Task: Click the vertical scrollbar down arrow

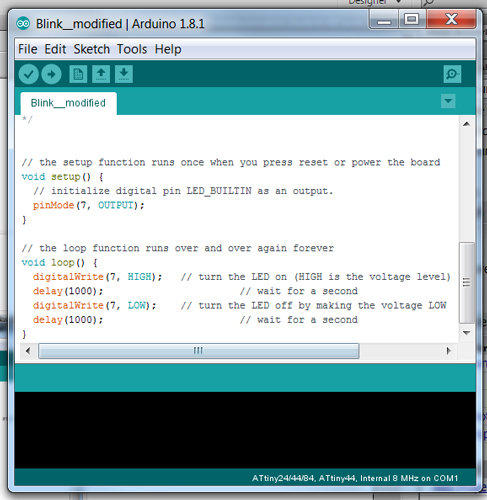Action: coord(467,333)
